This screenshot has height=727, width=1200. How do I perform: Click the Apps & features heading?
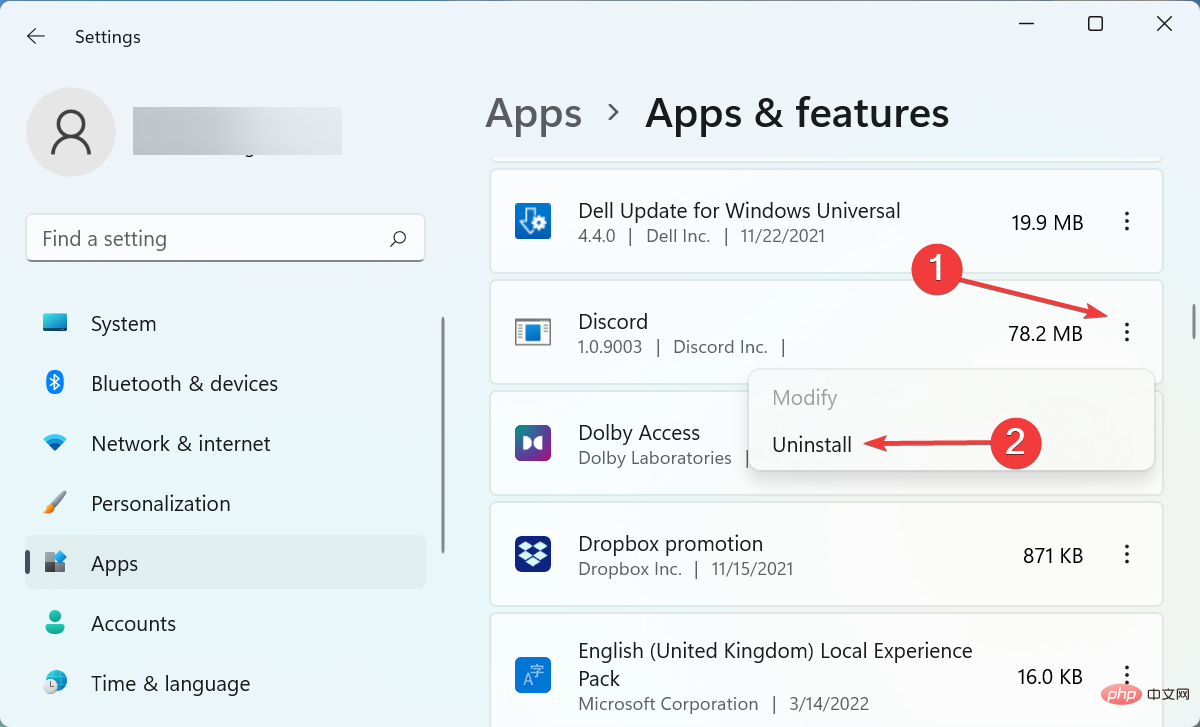point(797,114)
